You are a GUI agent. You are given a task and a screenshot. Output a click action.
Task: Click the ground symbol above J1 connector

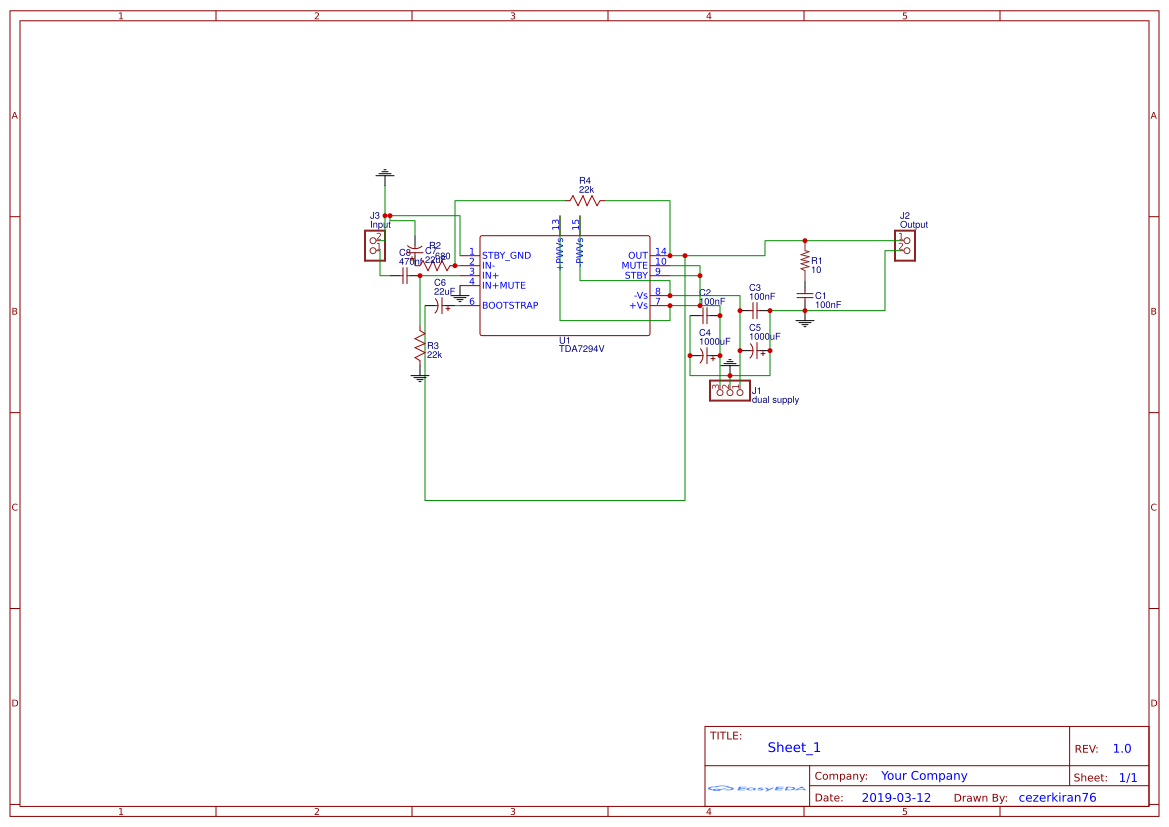coord(730,363)
